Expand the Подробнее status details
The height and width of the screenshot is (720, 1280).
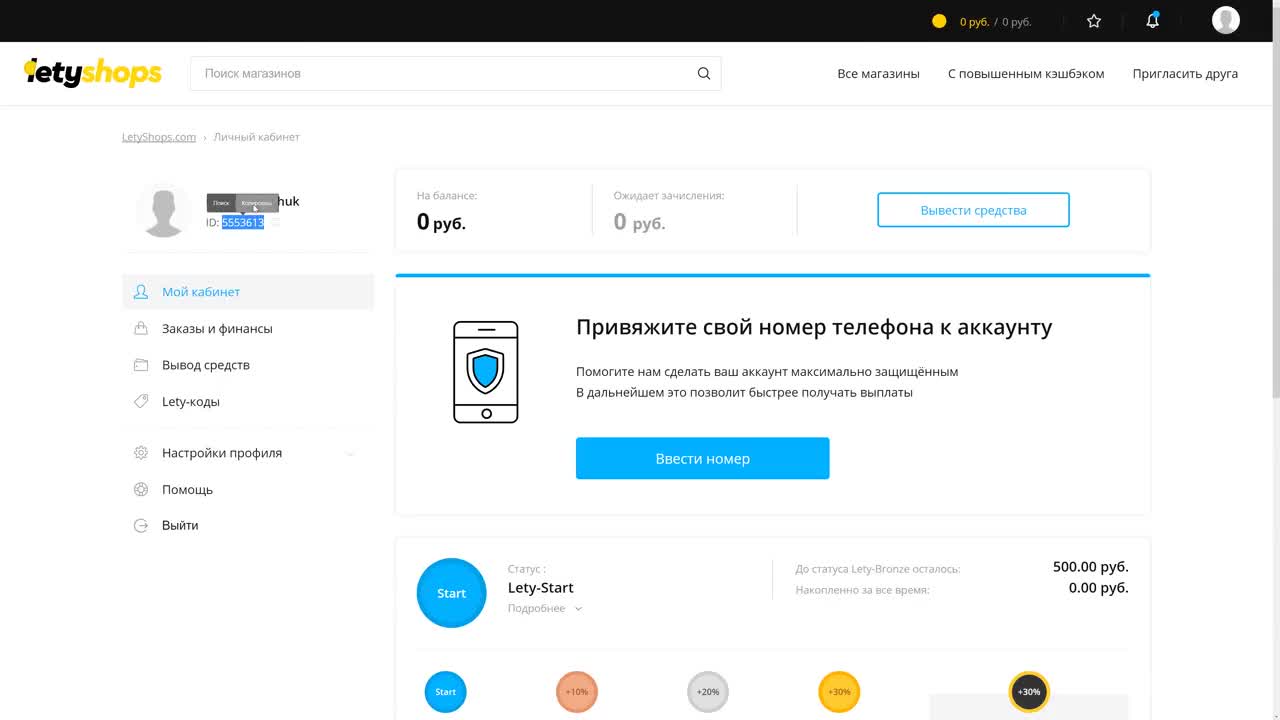click(x=544, y=609)
